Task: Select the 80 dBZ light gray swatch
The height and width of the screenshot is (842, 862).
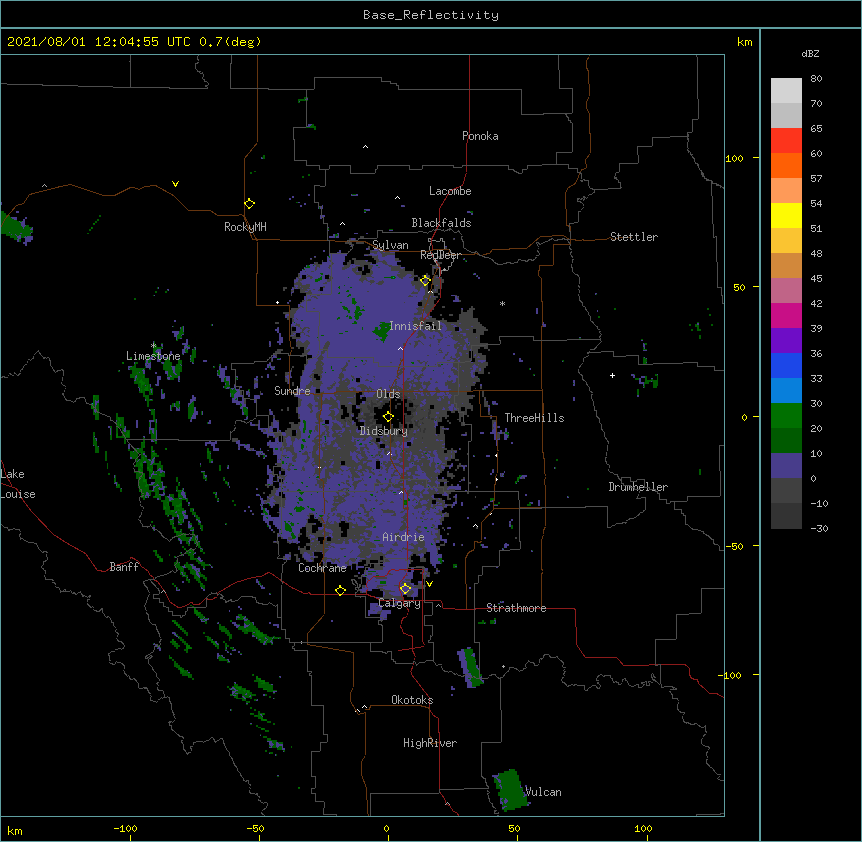Action: click(x=786, y=91)
